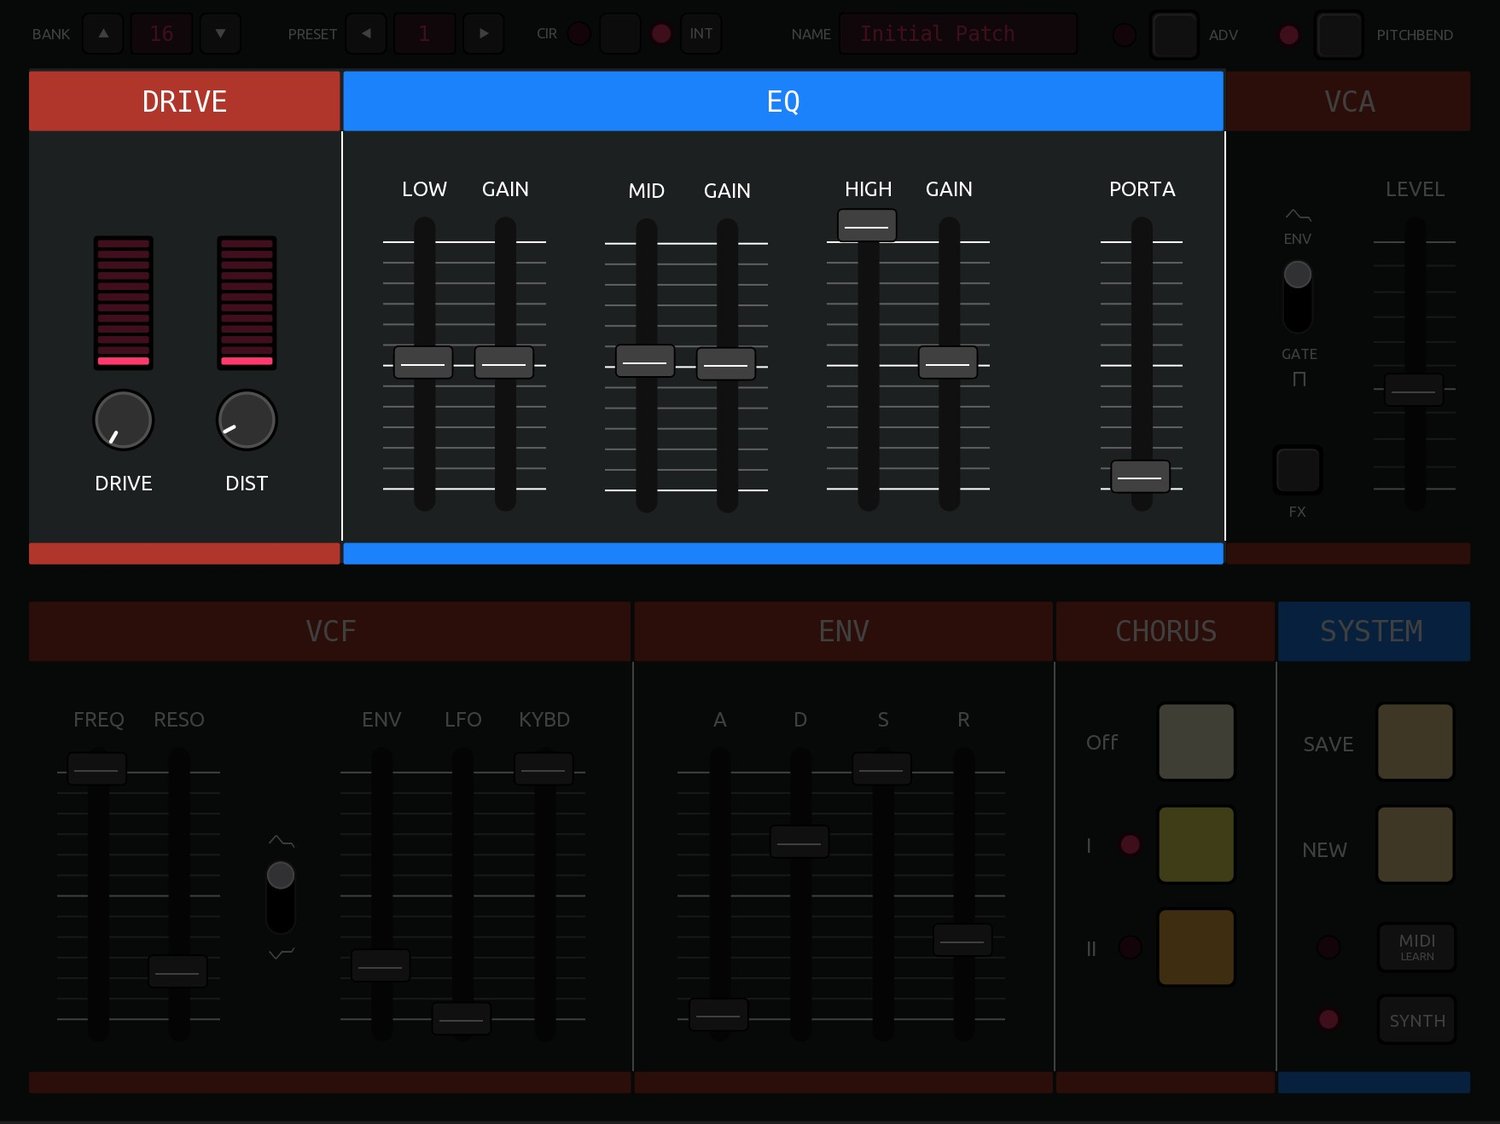This screenshot has width=1500, height=1124.
Task: Click the HIGH frequency slider handle
Action: [867, 226]
